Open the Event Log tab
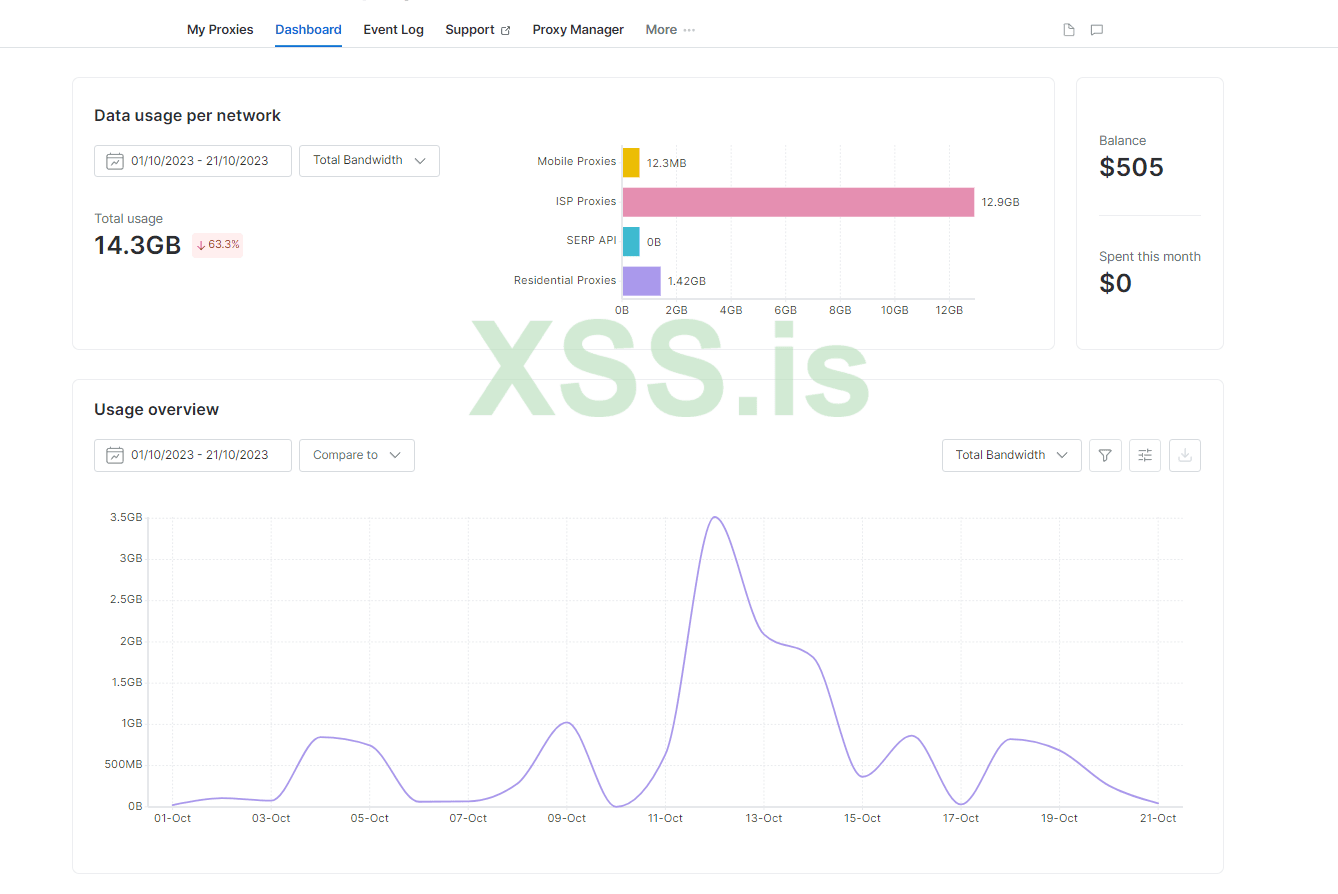This screenshot has height=894, width=1338. [x=393, y=30]
